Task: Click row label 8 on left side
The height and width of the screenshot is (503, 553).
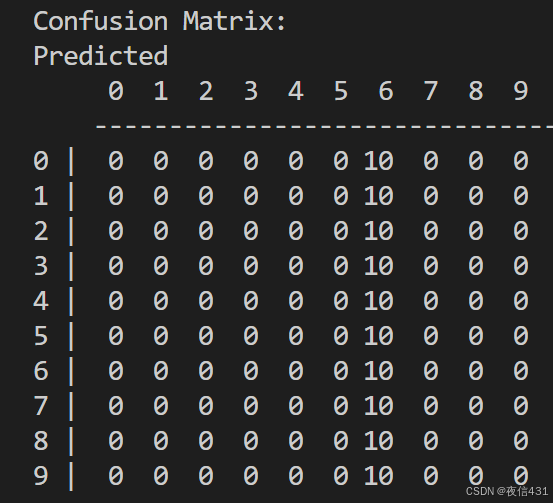Action: pos(41,441)
